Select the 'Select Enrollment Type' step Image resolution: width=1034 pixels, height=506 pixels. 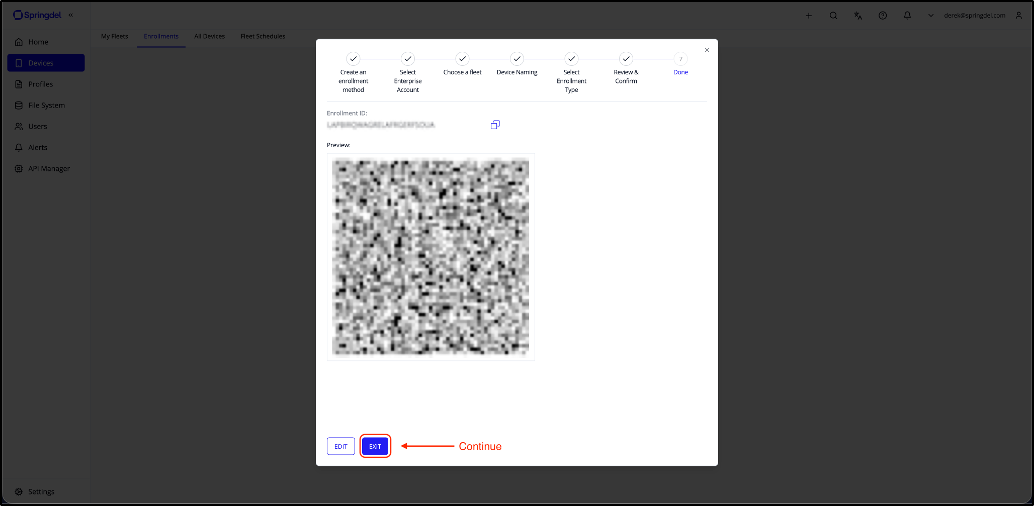pyautogui.click(x=572, y=73)
